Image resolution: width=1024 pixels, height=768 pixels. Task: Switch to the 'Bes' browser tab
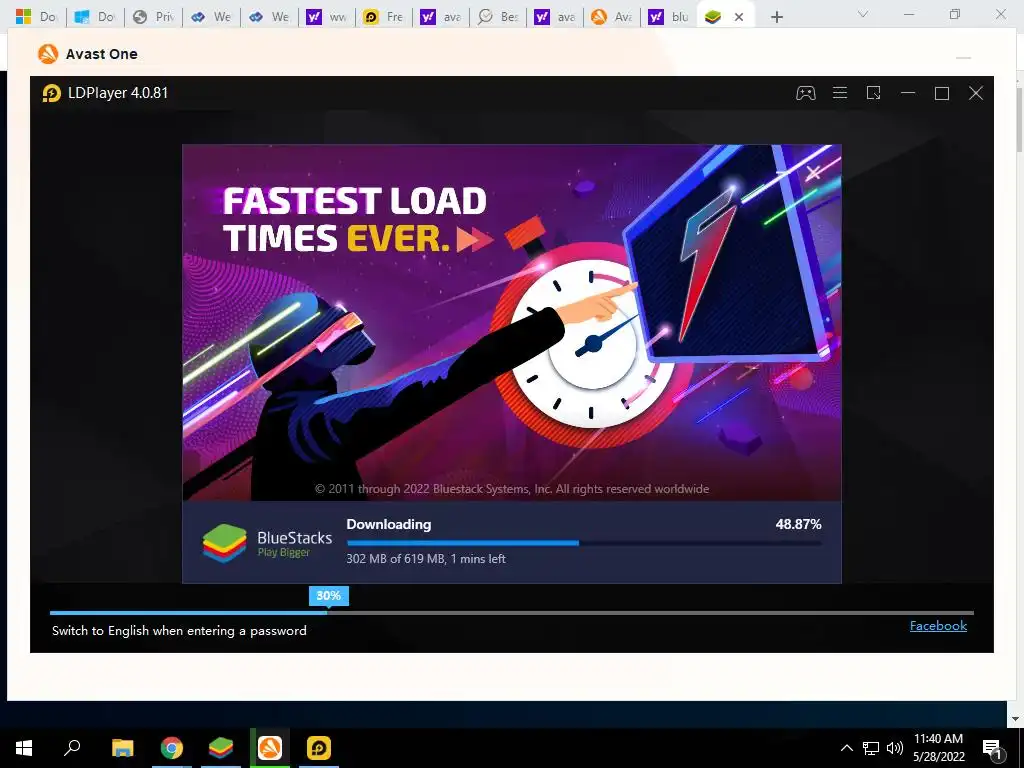498,17
